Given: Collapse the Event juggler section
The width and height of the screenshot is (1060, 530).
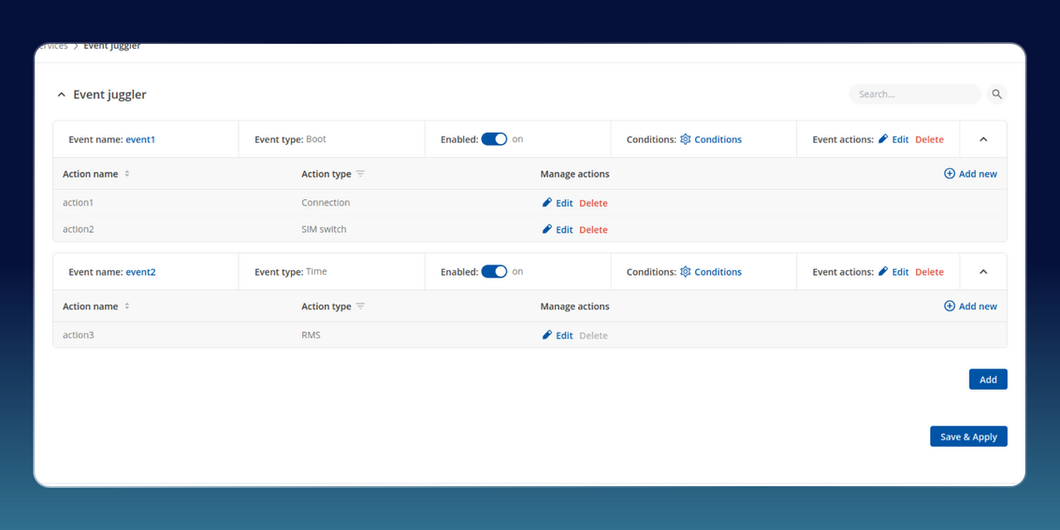Looking at the screenshot, I should pyautogui.click(x=61, y=95).
